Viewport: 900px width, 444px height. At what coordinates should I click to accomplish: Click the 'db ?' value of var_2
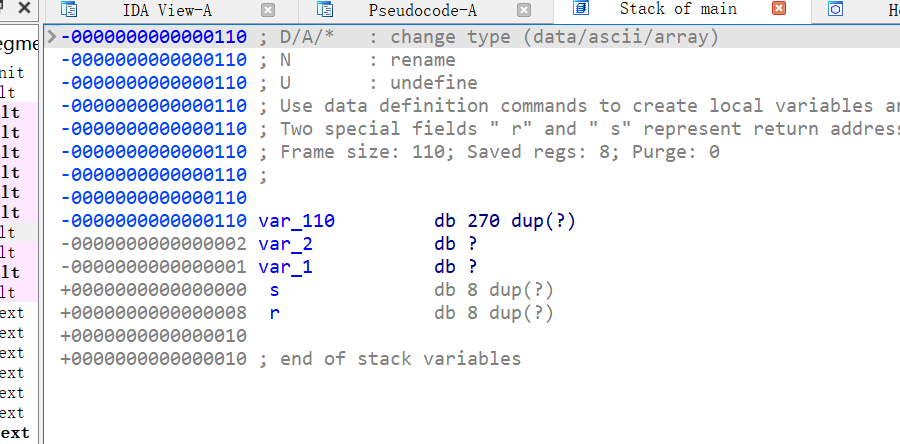click(x=456, y=244)
